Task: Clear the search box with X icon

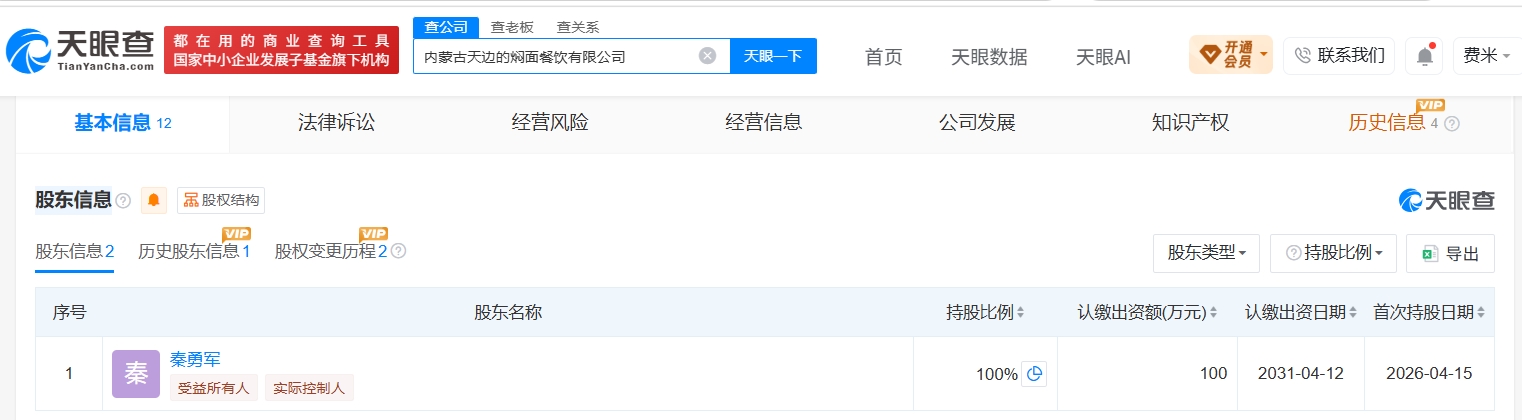Action: pos(707,56)
